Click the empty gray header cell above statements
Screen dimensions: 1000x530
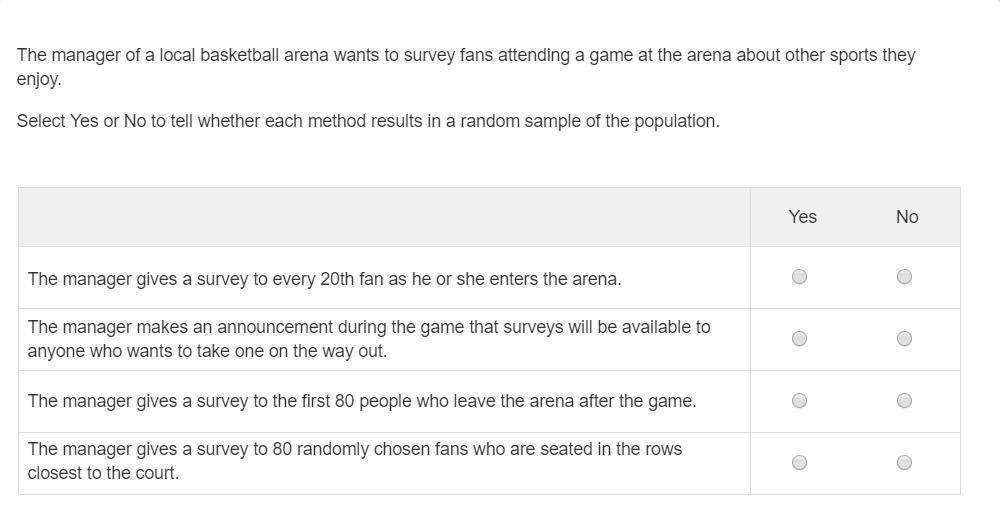coord(384,217)
